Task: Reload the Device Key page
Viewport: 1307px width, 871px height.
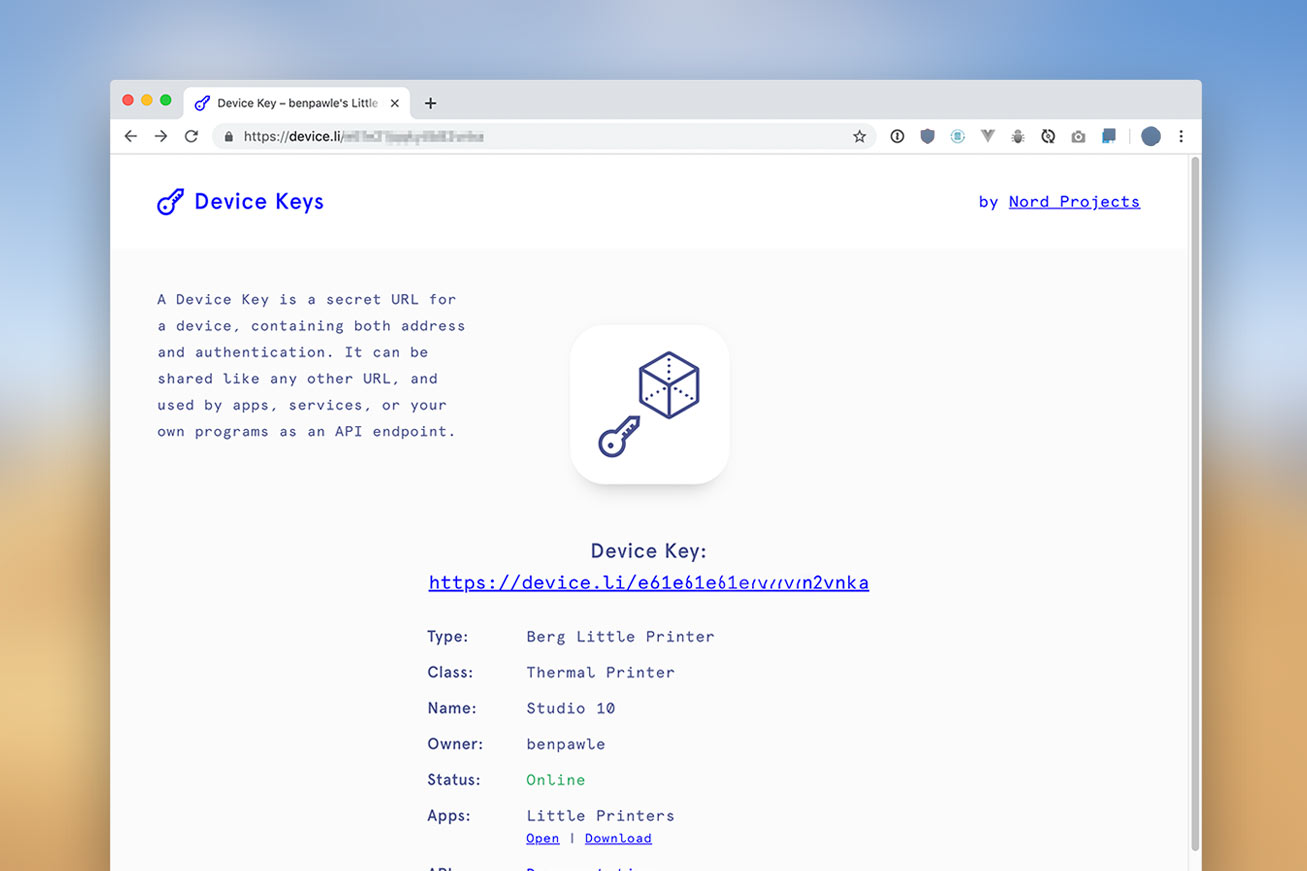Action: pos(191,136)
